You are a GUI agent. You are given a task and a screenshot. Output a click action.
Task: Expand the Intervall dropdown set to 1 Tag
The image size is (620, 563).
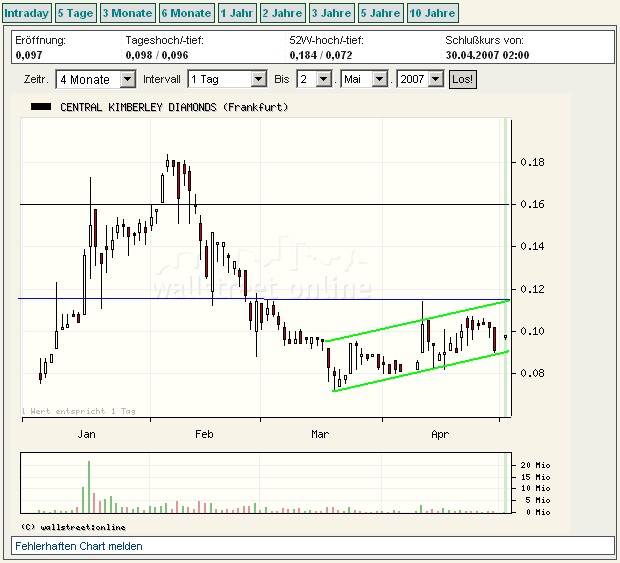(227, 78)
